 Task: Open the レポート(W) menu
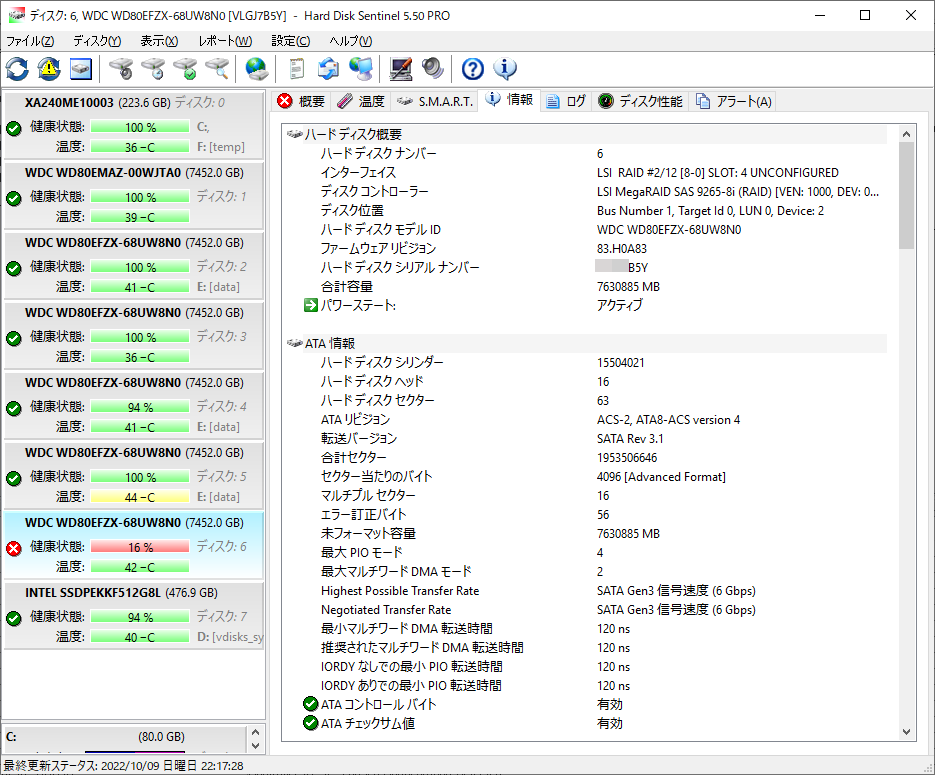pyautogui.click(x=225, y=41)
